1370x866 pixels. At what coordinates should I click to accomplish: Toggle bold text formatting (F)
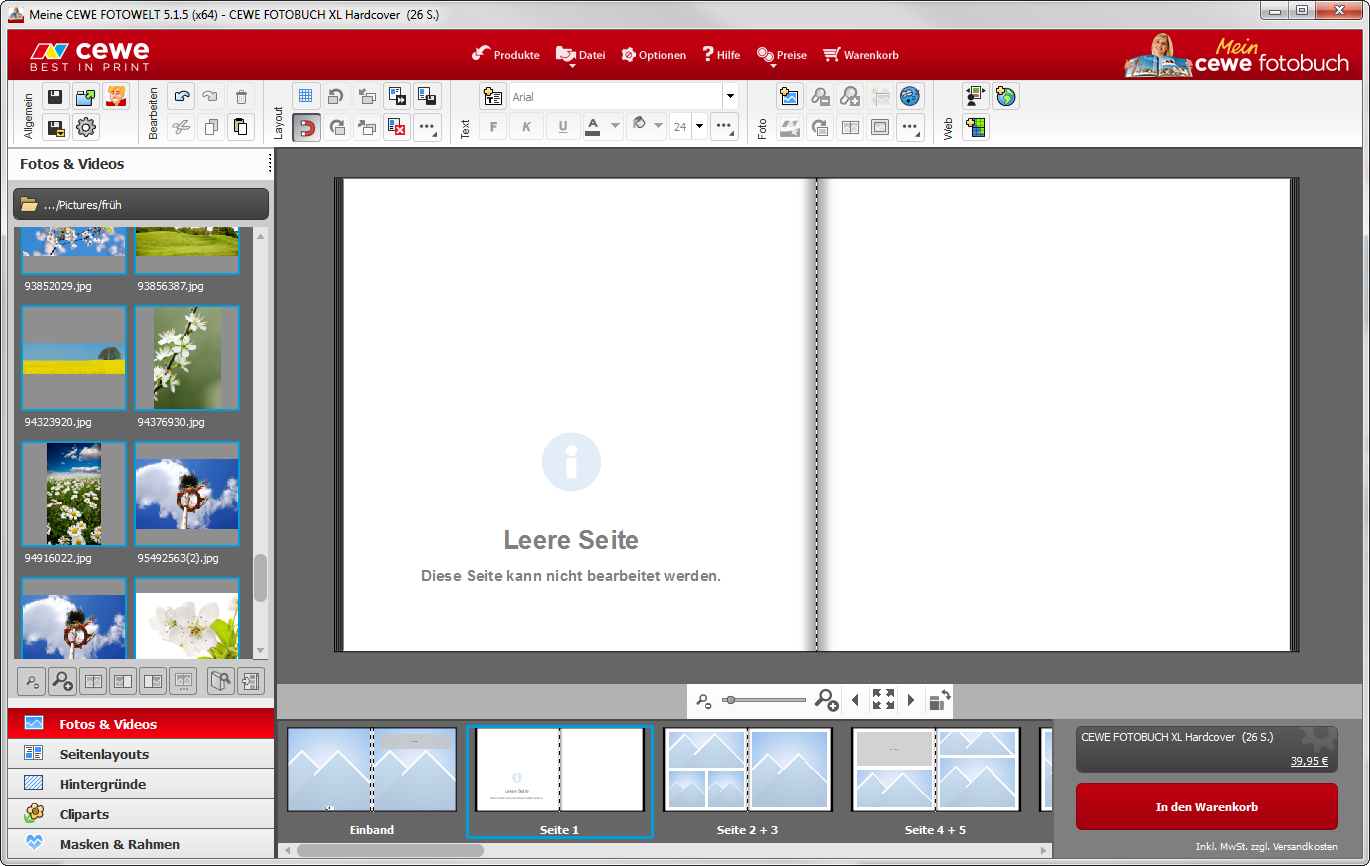coord(493,127)
